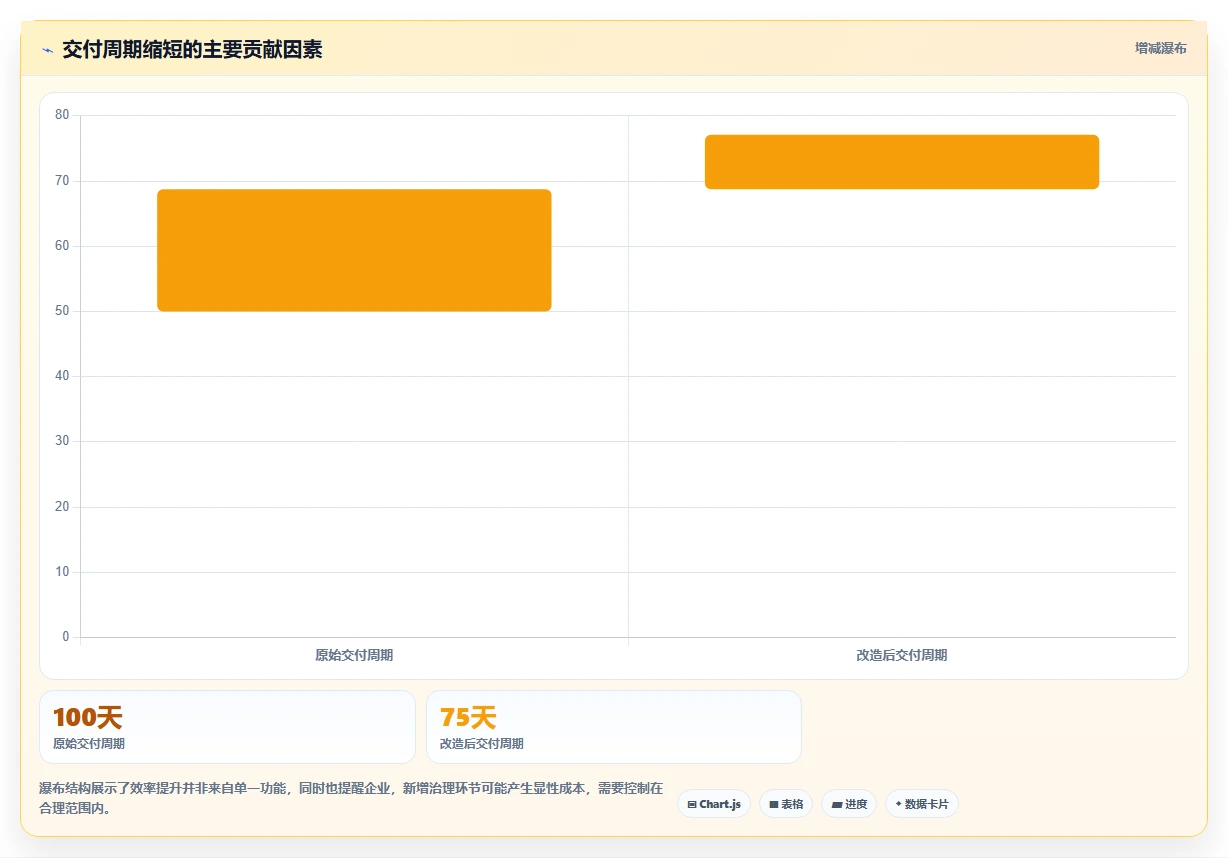The image size is (1228, 858).
Task: Click the y-axis value 20
Action: pos(62,507)
